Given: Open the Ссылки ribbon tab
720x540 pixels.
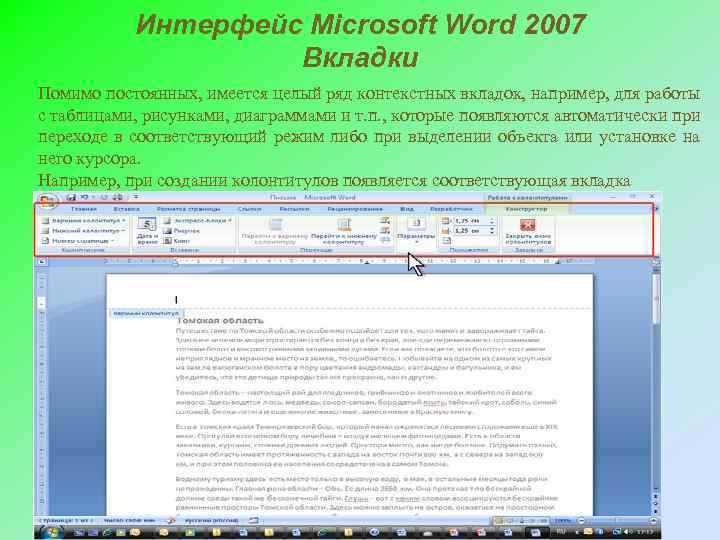Looking at the screenshot, I should 249,209.
